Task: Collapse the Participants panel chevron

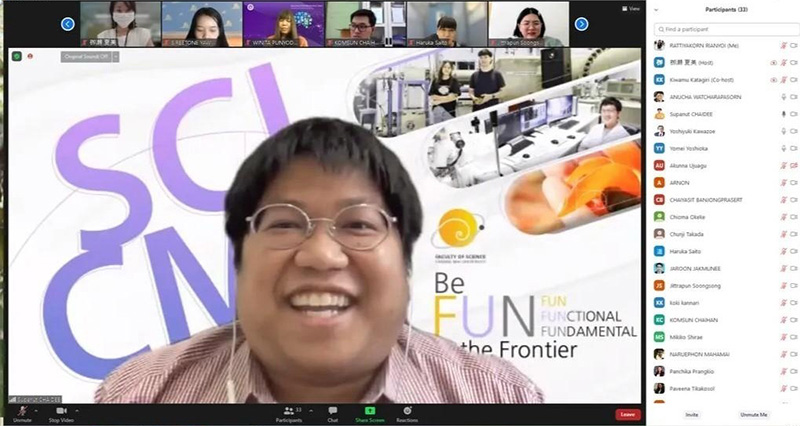Action: tap(657, 10)
